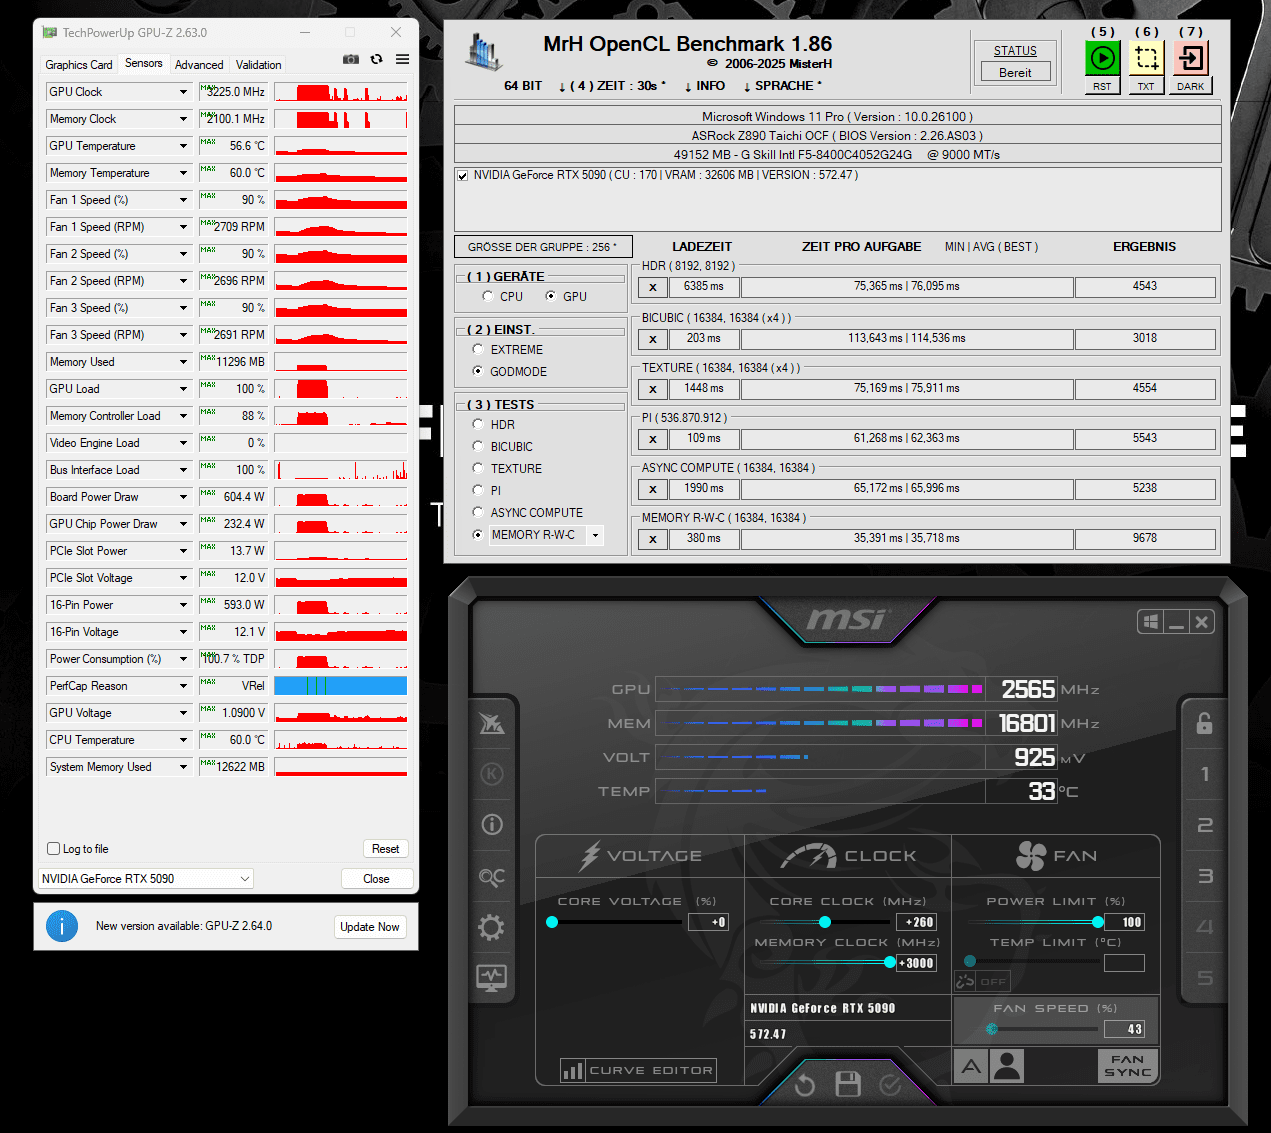Click the Close button in GPU-Z
Viewport: 1271px width, 1133px height.
pyautogui.click(x=376, y=879)
